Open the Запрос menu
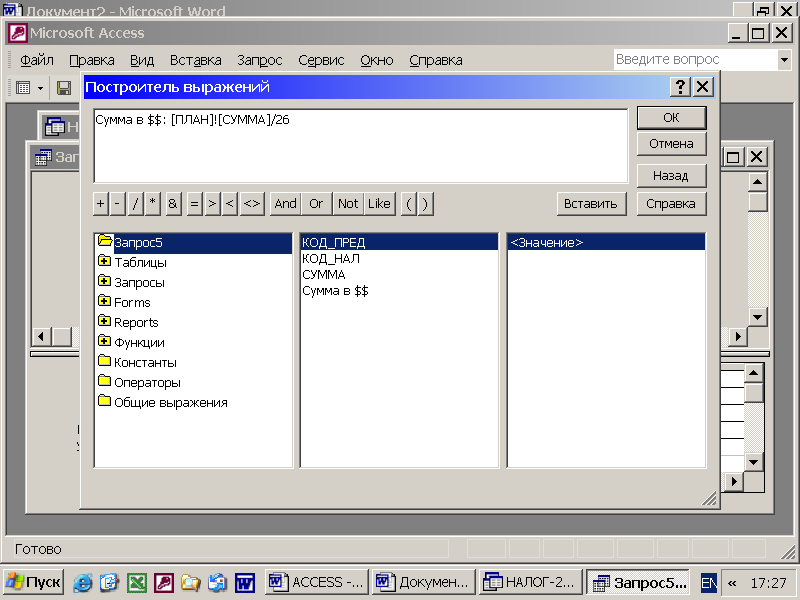 pyautogui.click(x=260, y=60)
